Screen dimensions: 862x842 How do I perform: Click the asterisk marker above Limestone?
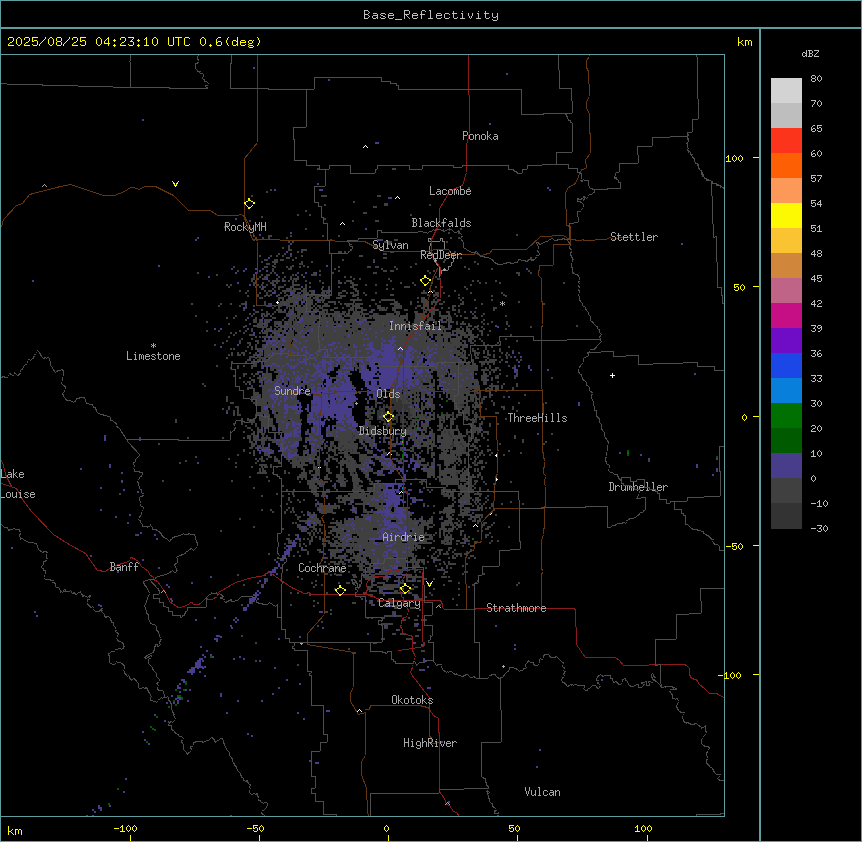153,346
